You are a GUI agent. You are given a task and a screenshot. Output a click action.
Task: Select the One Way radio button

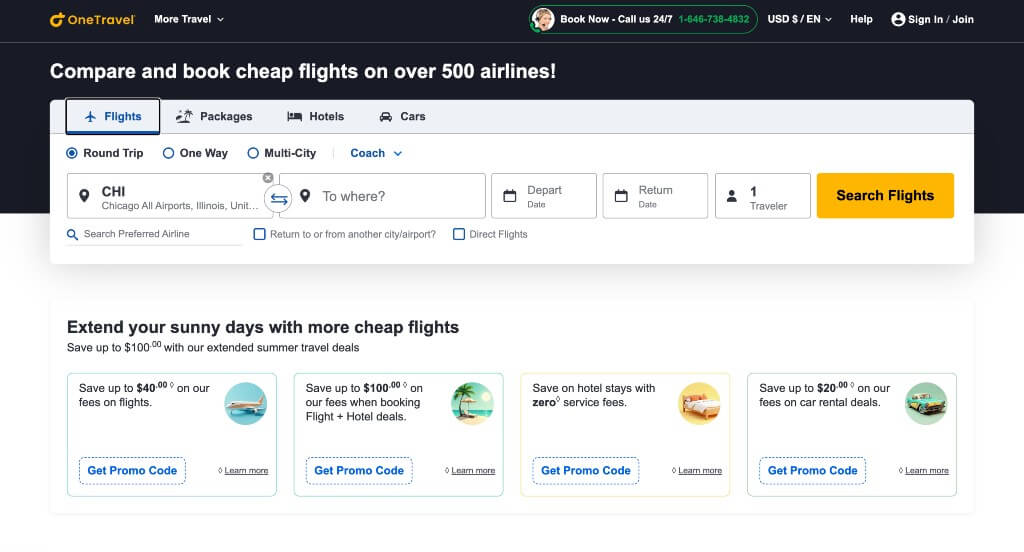[168, 153]
